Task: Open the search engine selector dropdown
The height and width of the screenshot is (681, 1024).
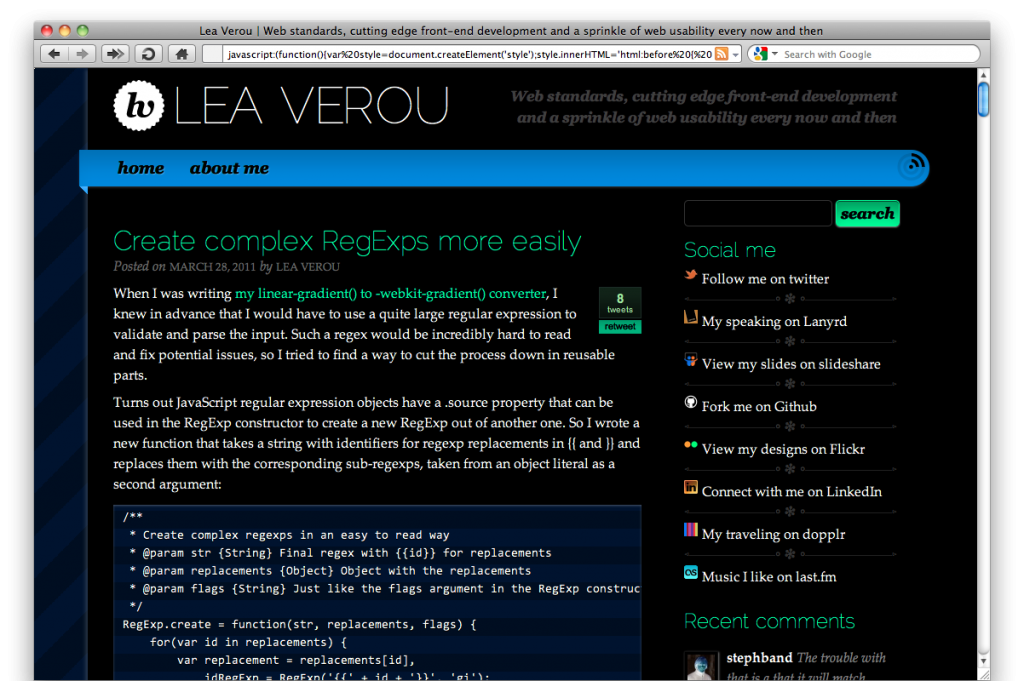Action: point(772,54)
